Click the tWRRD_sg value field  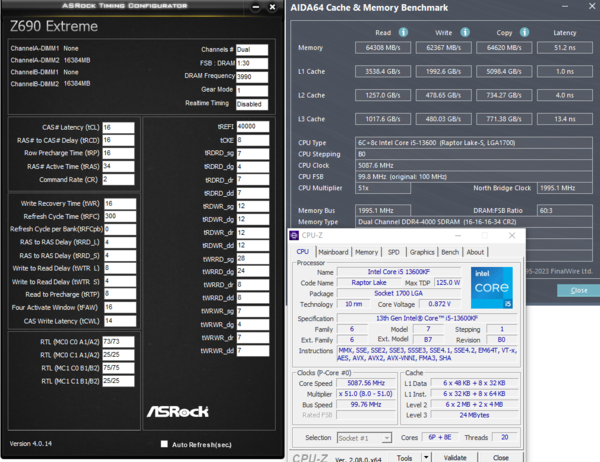[x=253, y=259]
